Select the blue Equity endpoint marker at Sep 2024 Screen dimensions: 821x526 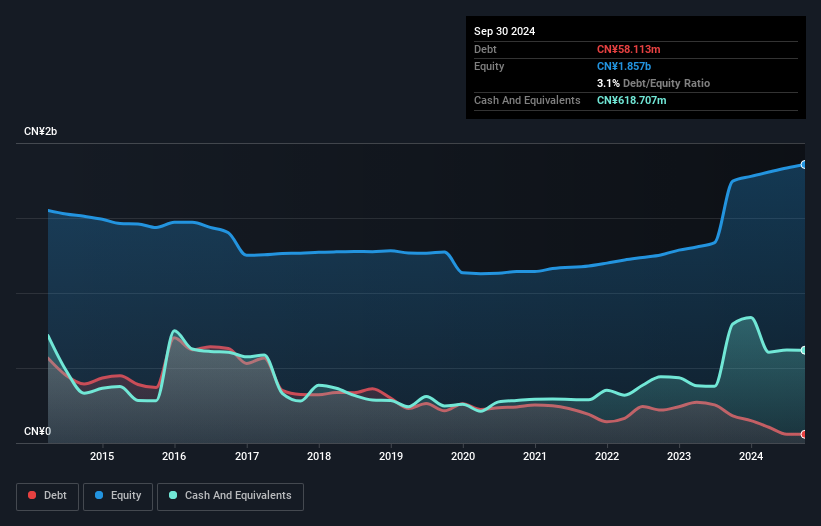click(x=804, y=164)
